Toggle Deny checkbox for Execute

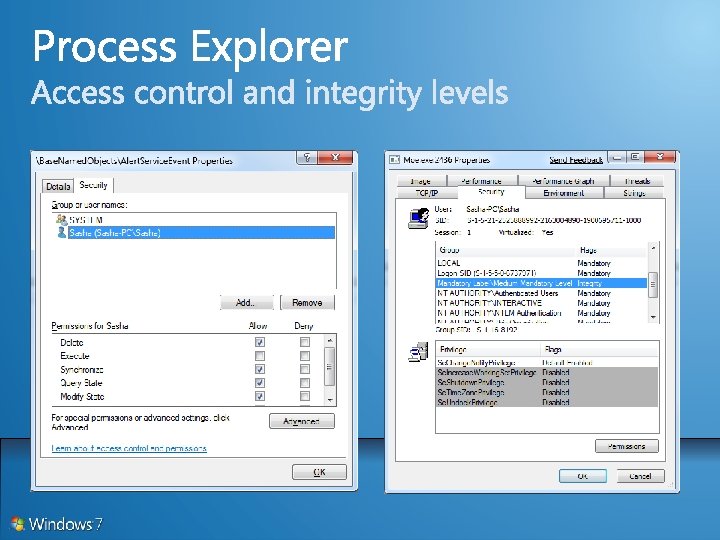point(304,356)
